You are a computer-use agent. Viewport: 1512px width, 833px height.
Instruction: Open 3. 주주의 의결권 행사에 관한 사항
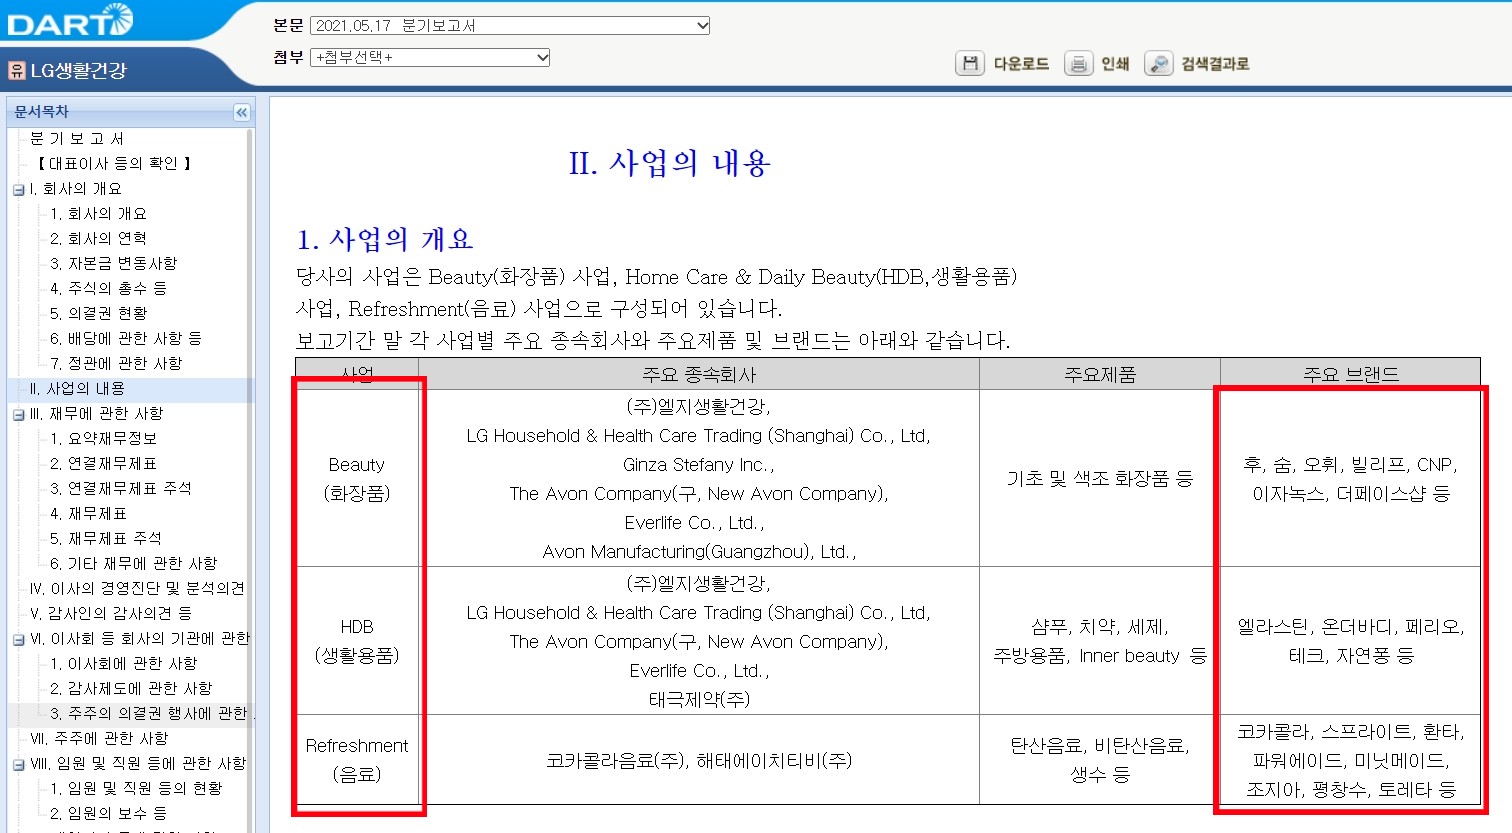tap(150, 713)
